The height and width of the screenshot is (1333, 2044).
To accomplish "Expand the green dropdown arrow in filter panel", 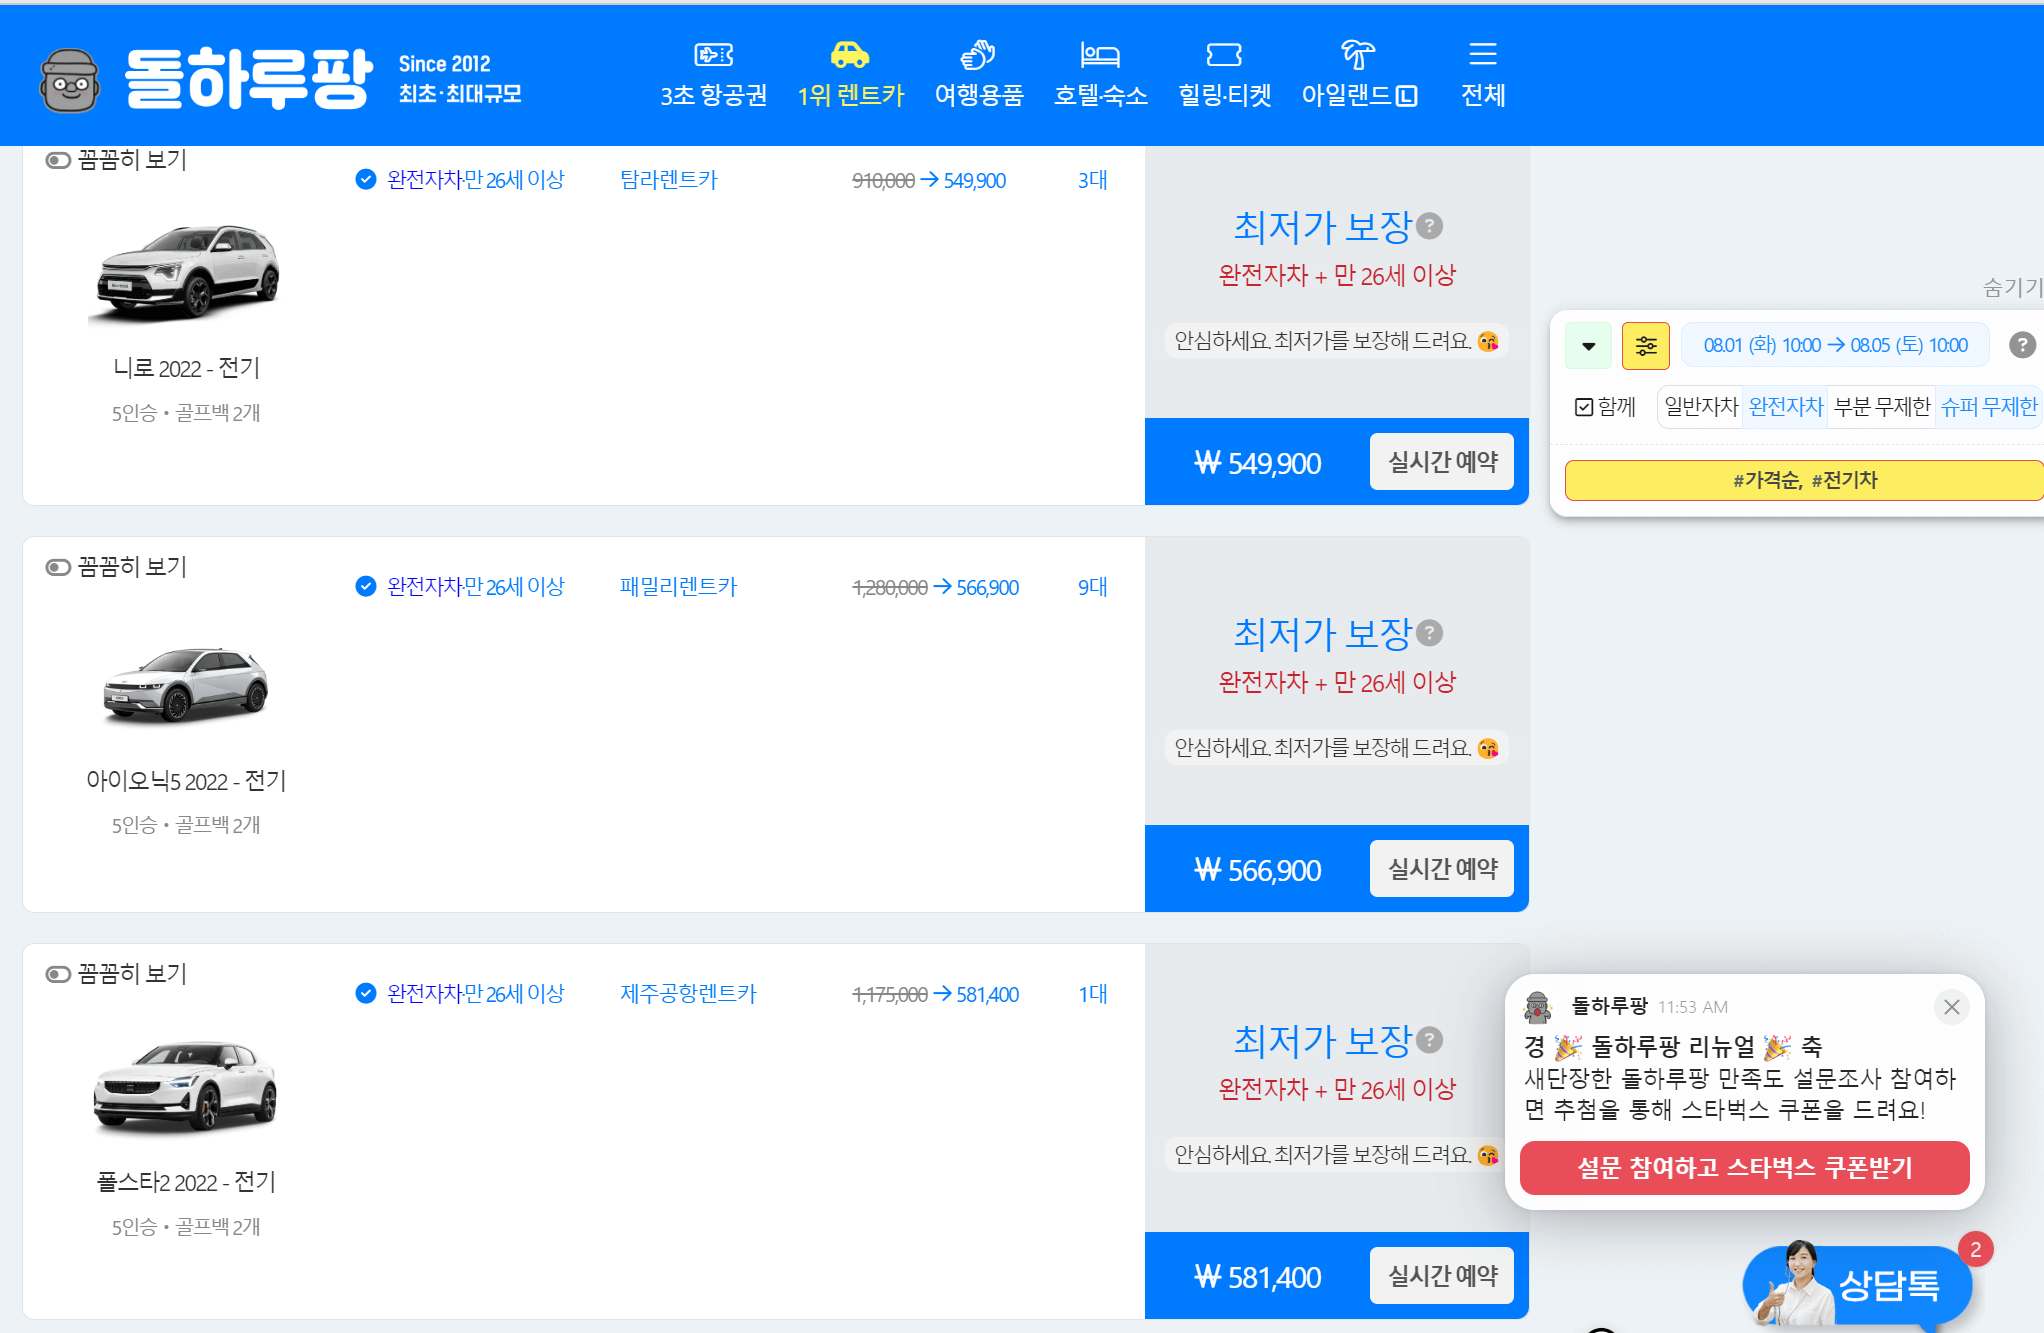I will point(1588,346).
